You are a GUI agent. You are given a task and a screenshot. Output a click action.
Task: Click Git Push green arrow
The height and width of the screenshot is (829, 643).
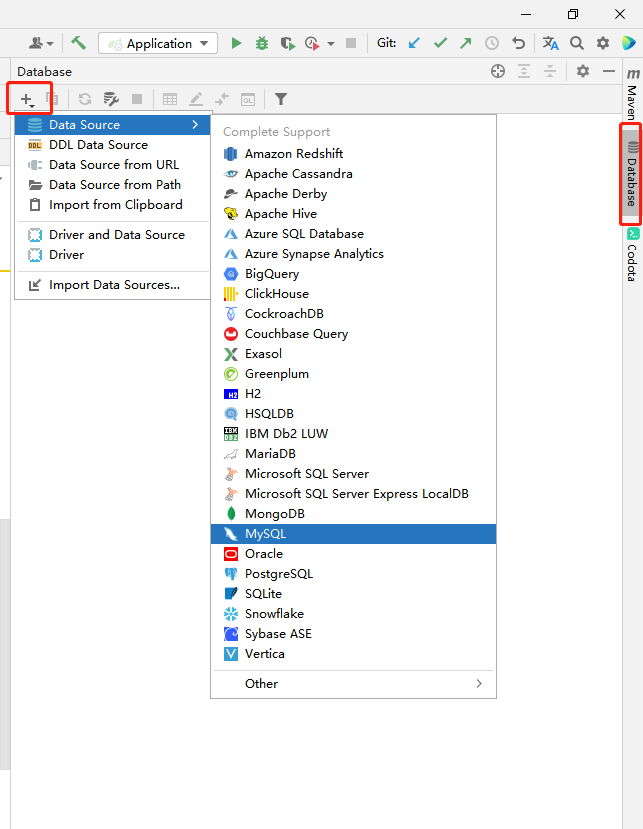(466, 43)
